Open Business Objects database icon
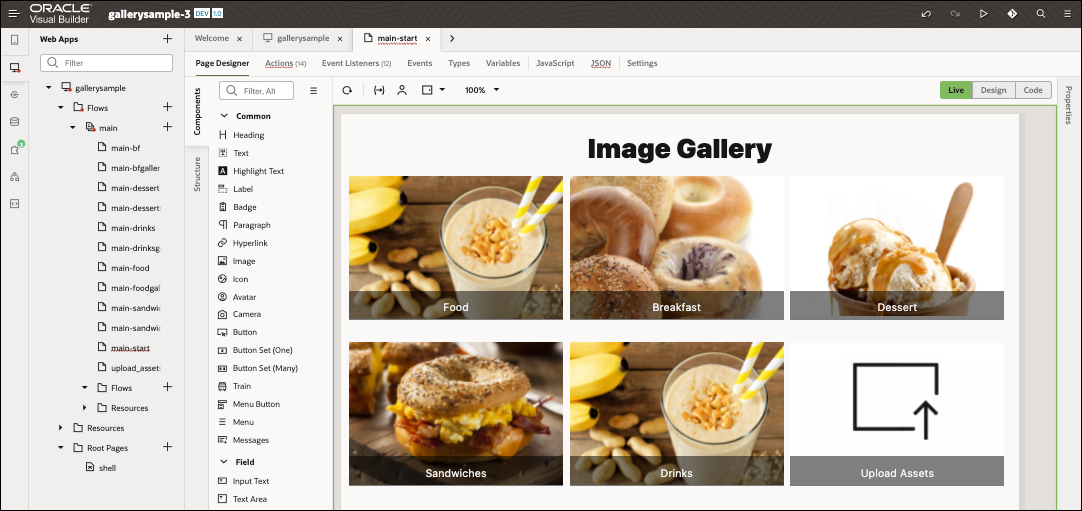This screenshot has height=511, width=1082. pos(14,122)
